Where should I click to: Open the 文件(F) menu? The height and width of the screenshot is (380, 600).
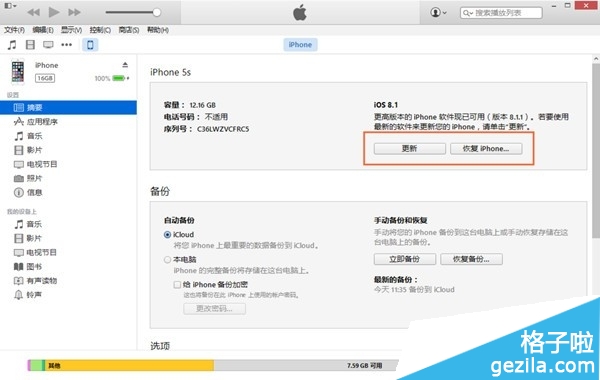[15, 30]
